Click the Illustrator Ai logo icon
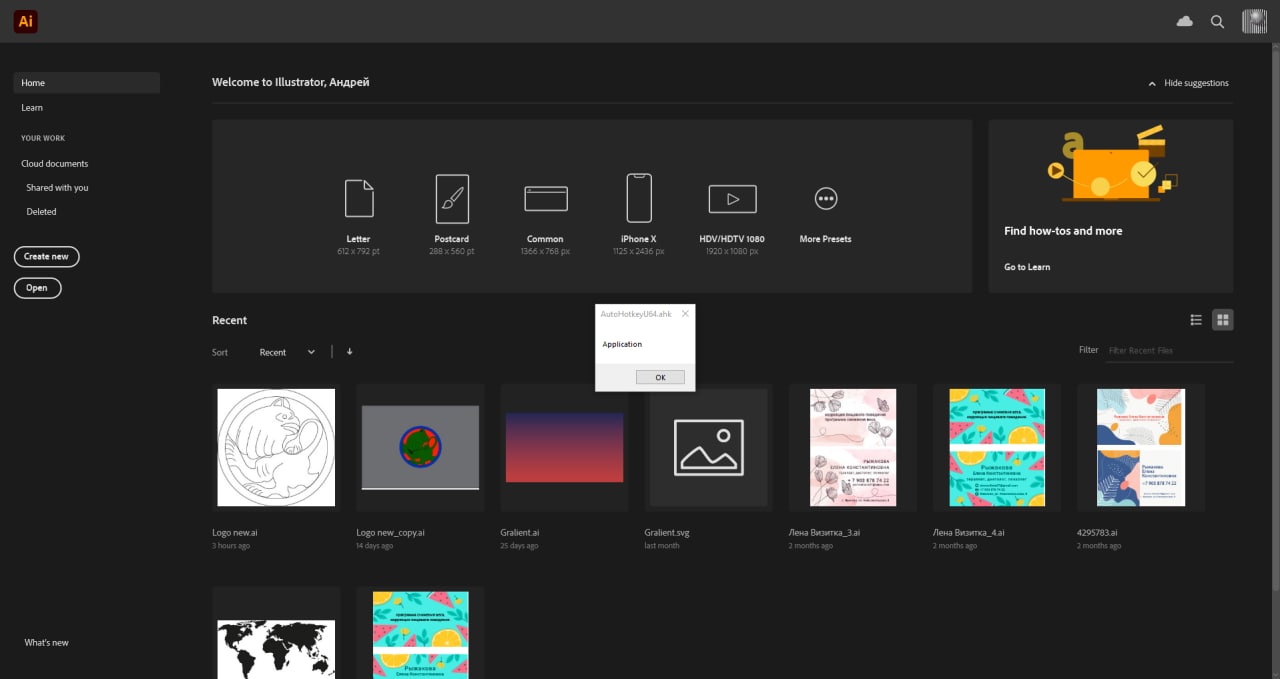The width and height of the screenshot is (1280, 679). [26, 21]
